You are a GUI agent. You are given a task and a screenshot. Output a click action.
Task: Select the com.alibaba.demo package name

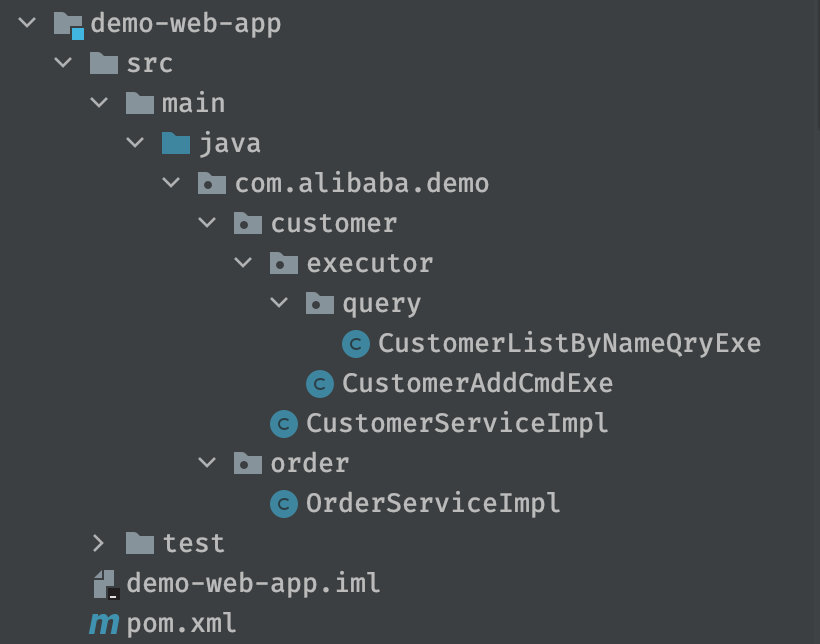[x=362, y=183]
